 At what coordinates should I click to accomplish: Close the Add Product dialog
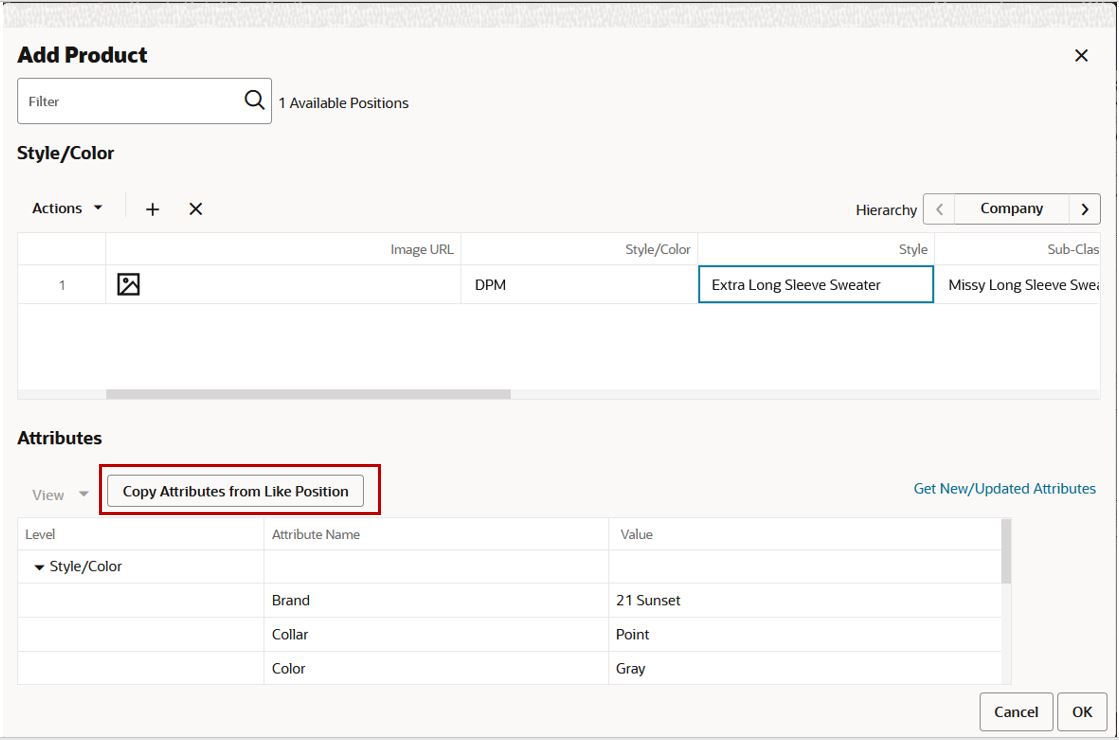1081,56
